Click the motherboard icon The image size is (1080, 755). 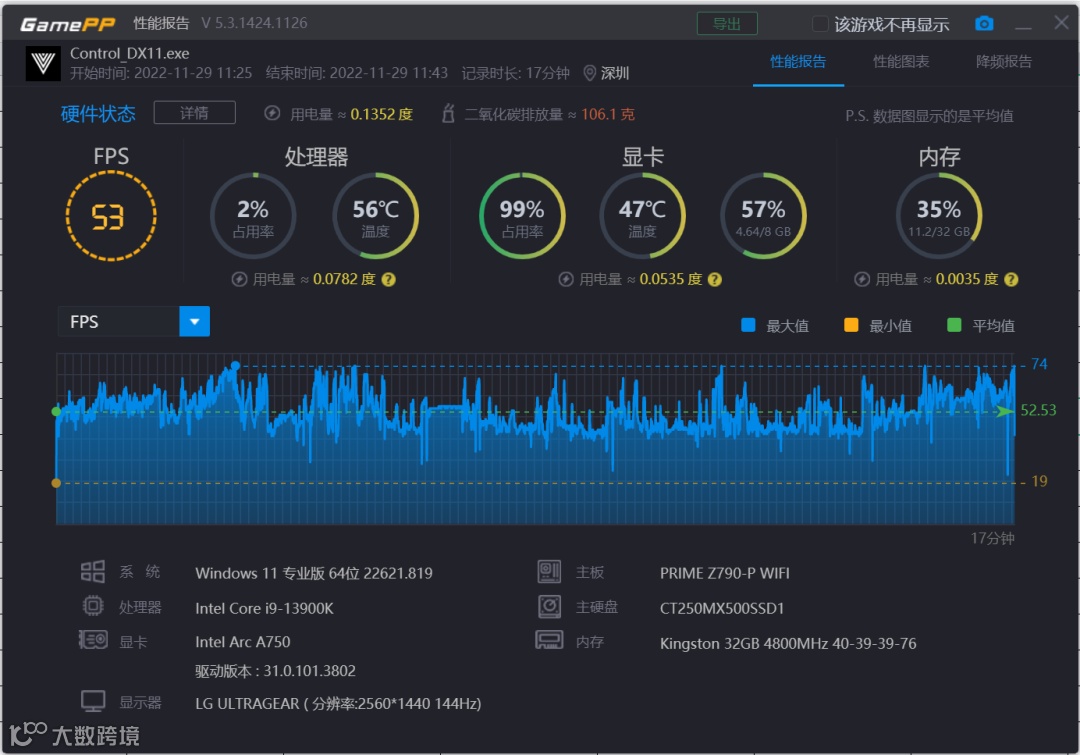pyautogui.click(x=550, y=572)
